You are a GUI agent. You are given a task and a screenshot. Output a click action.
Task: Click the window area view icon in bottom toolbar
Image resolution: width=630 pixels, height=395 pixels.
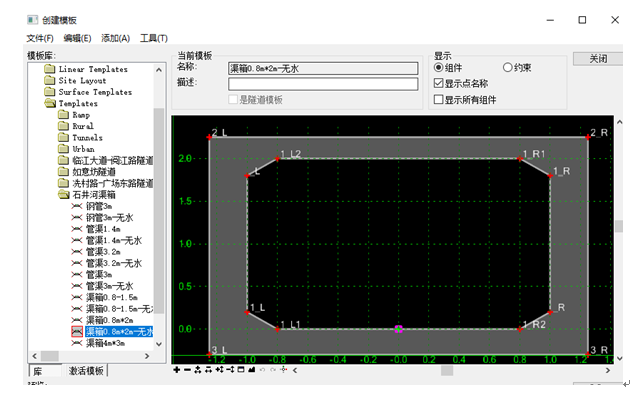pos(241,370)
